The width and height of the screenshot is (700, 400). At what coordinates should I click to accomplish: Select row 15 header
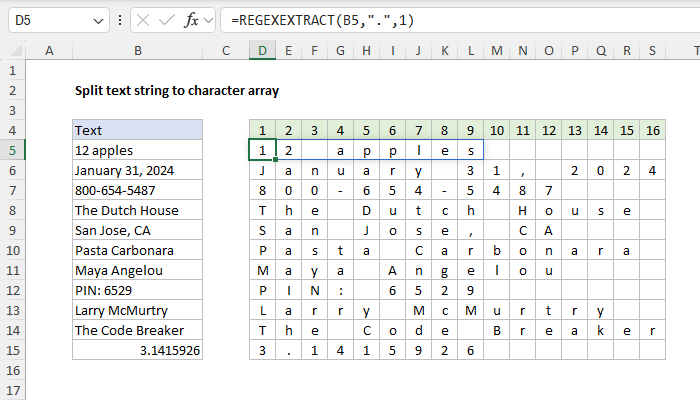(12, 350)
